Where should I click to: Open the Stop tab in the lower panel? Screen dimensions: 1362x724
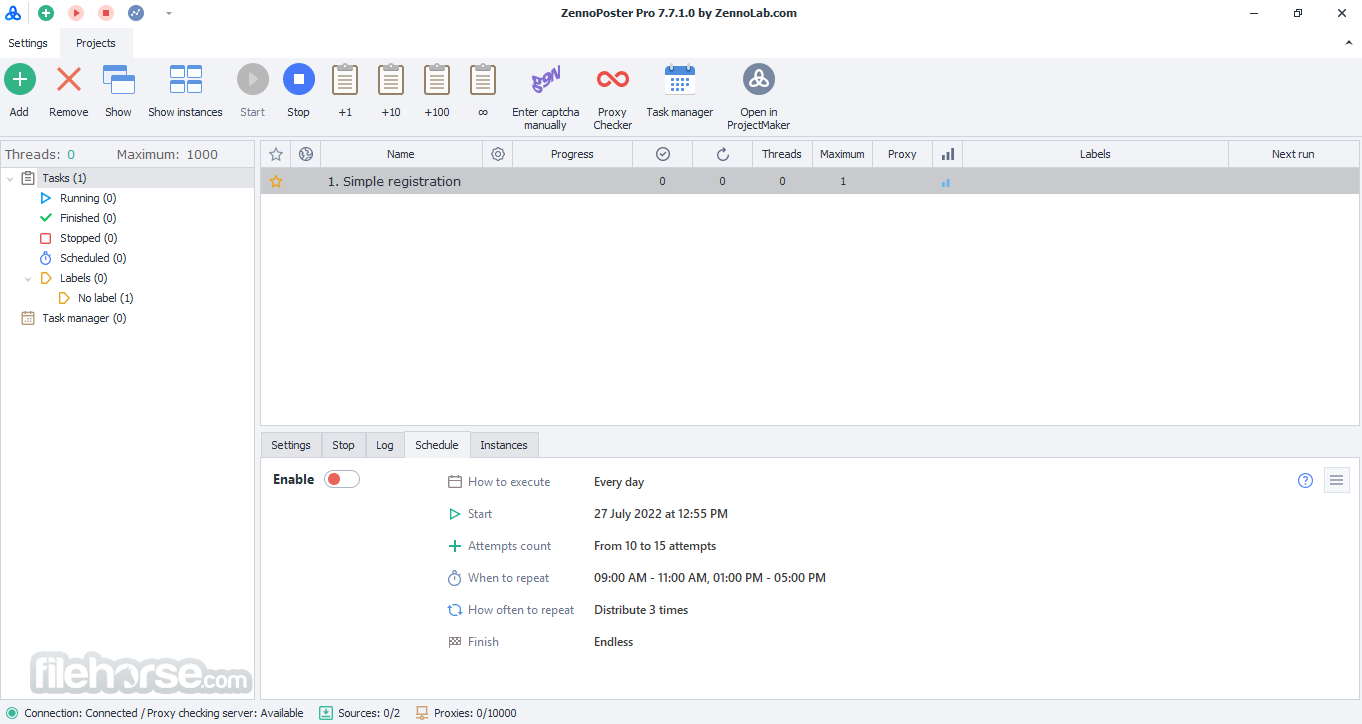pos(343,445)
